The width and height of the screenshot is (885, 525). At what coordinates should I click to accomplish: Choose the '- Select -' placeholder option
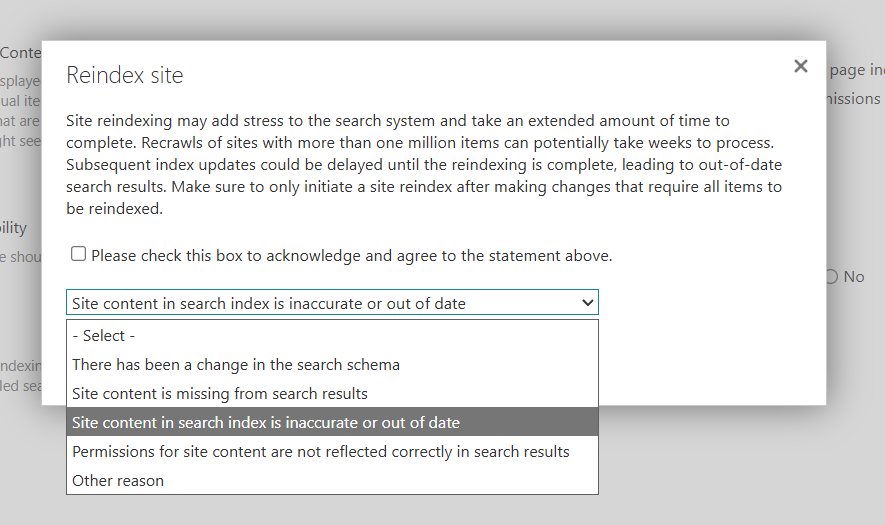(x=104, y=336)
